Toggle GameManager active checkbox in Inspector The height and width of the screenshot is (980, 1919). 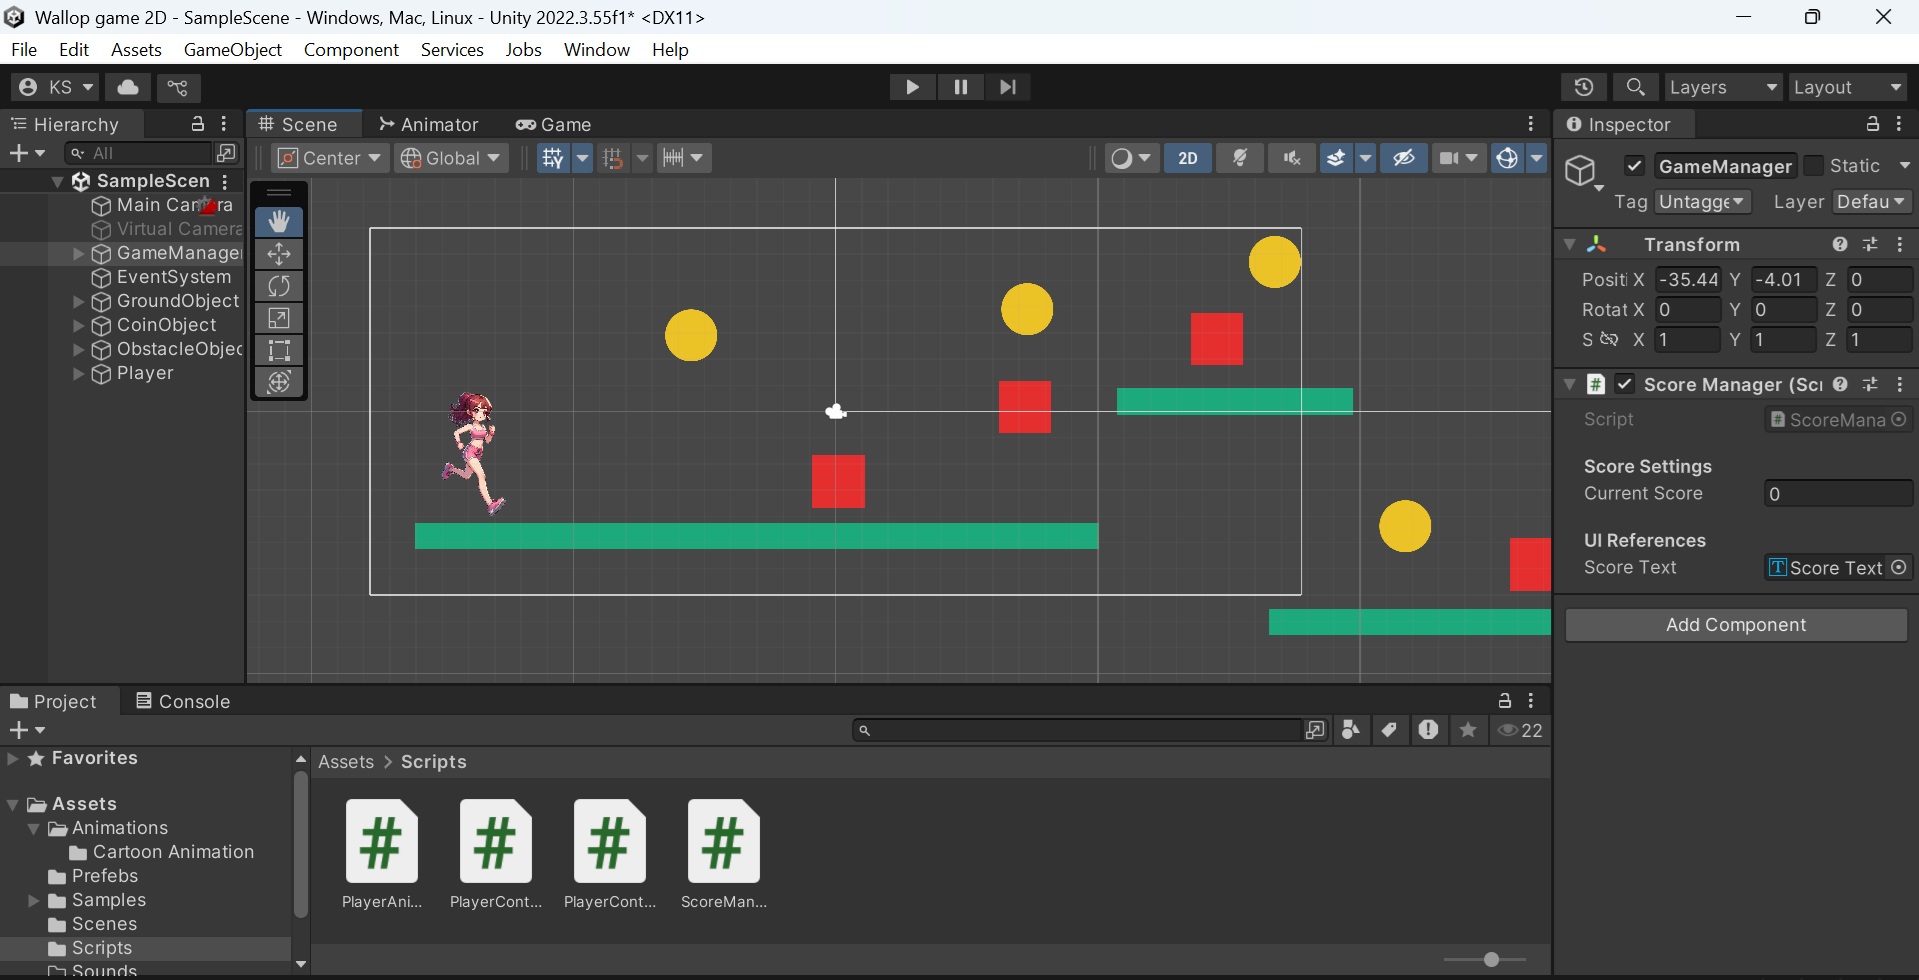[x=1634, y=166]
